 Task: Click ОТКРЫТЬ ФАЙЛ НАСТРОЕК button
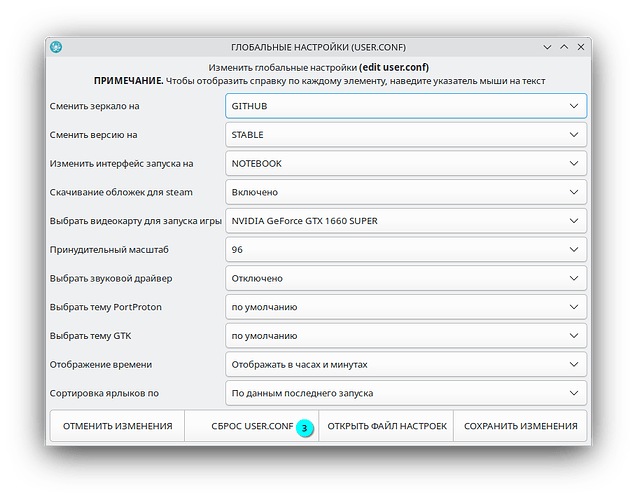tap(386, 426)
